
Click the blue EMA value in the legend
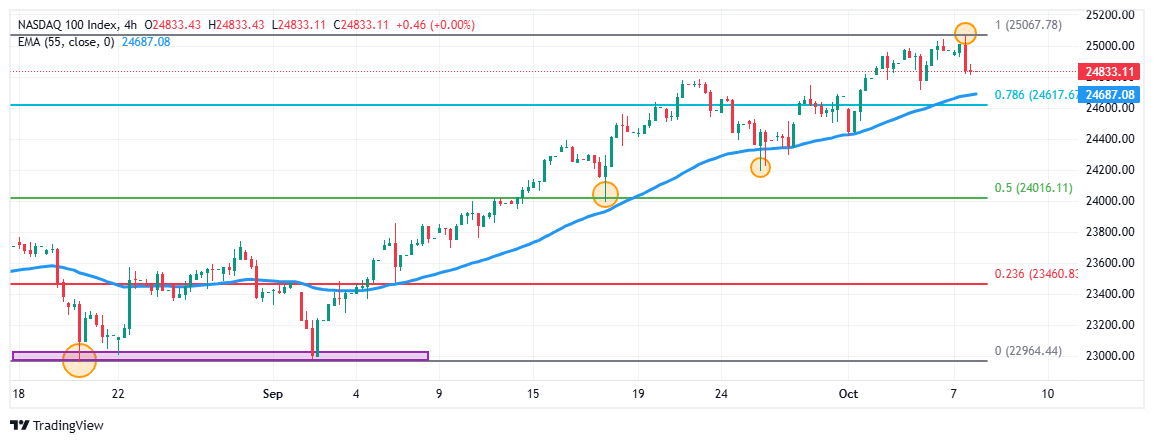pos(144,41)
